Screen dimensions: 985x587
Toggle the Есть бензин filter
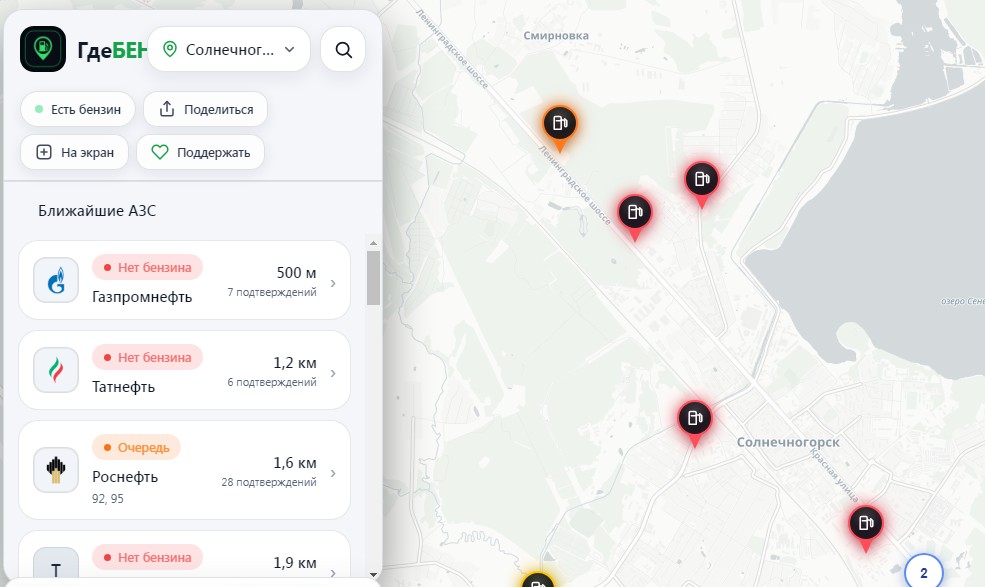point(78,109)
